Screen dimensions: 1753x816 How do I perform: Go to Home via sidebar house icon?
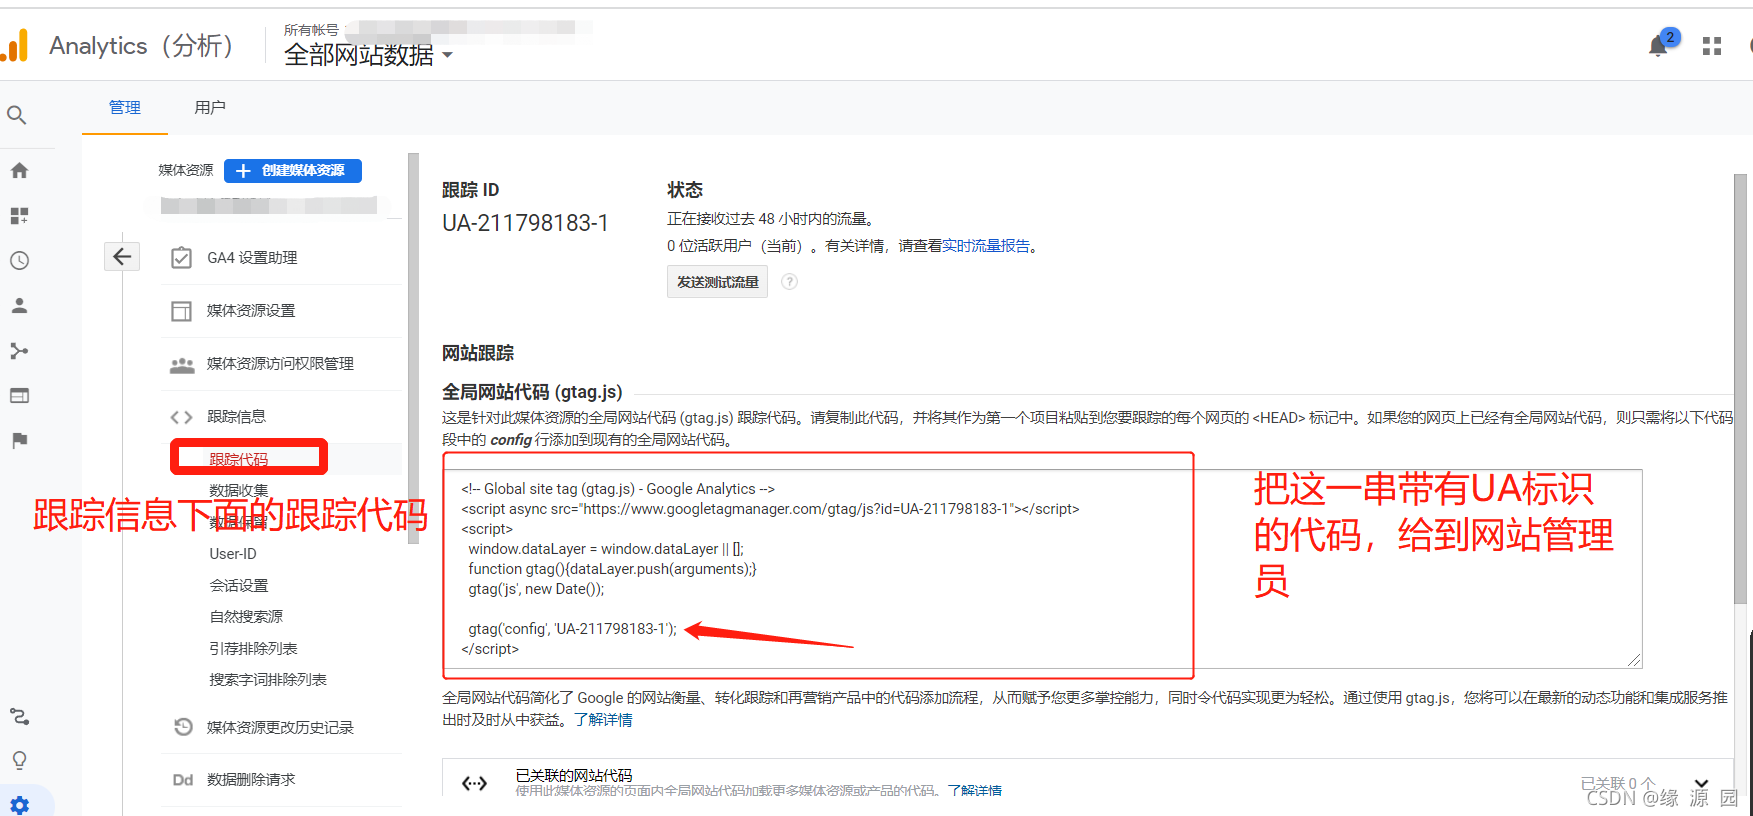19,171
